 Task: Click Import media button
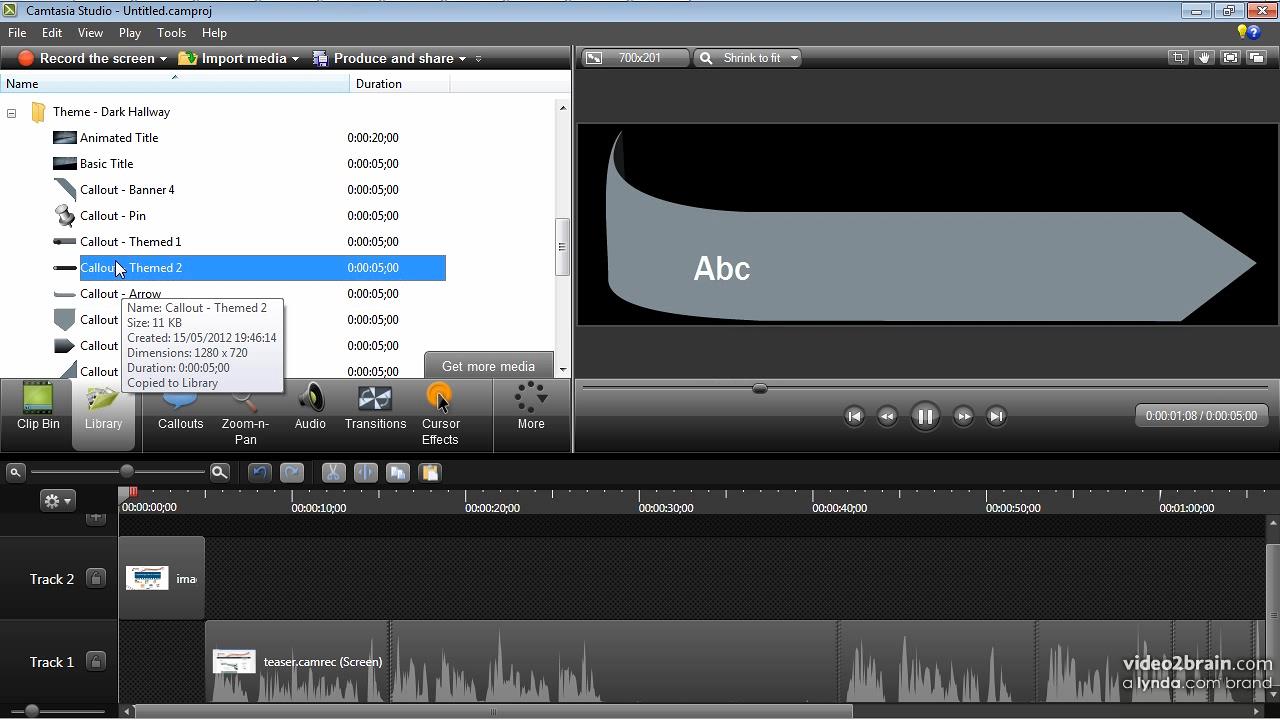(233, 58)
